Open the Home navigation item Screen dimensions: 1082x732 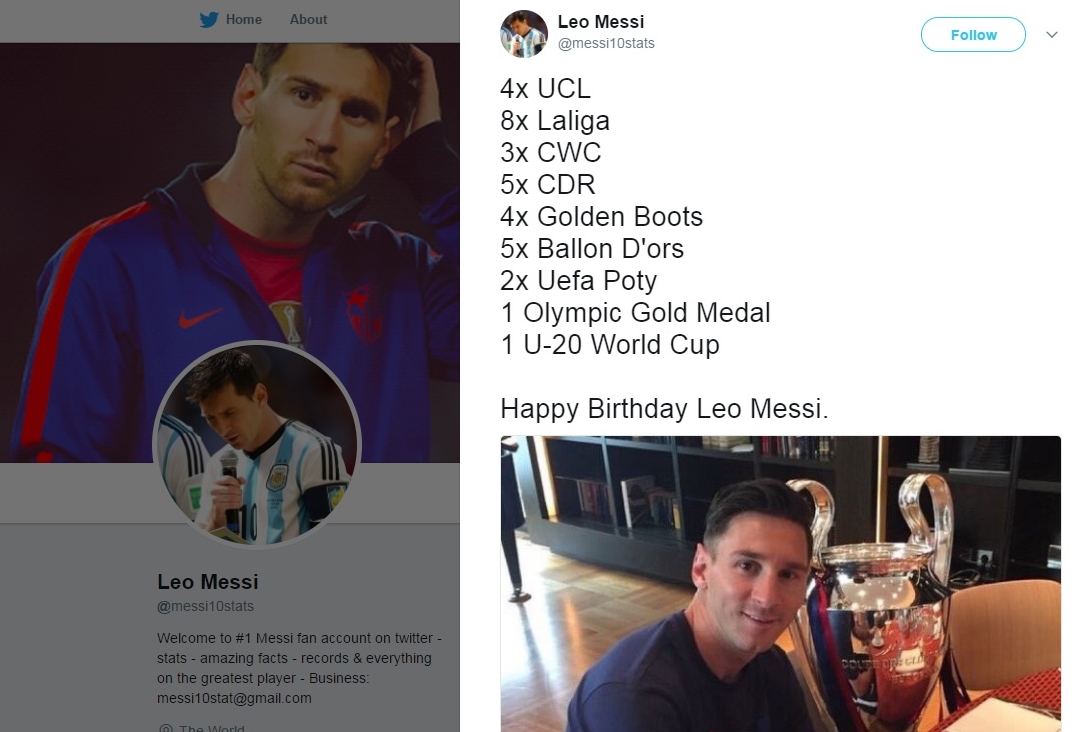coord(244,19)
